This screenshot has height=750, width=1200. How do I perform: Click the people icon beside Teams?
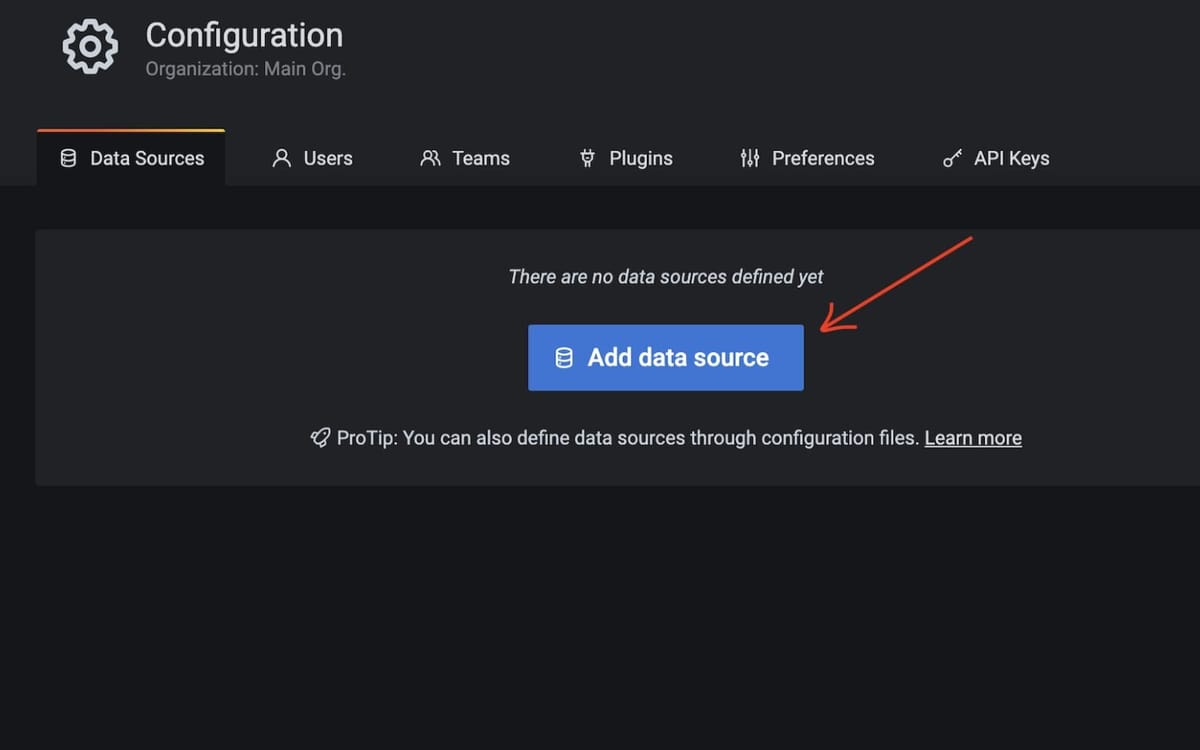click(x=430, y=158)
